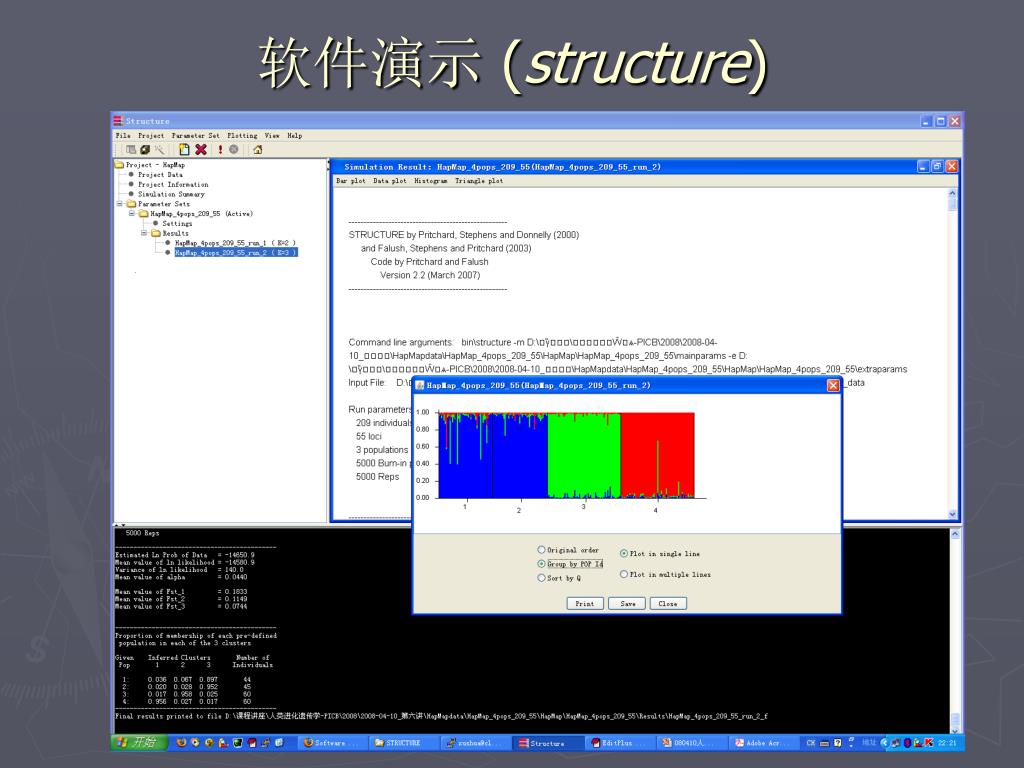This screenshot has height=768, width=1024.
Task: Click the red cluster area of bar plot
Action: coord(657,457)
